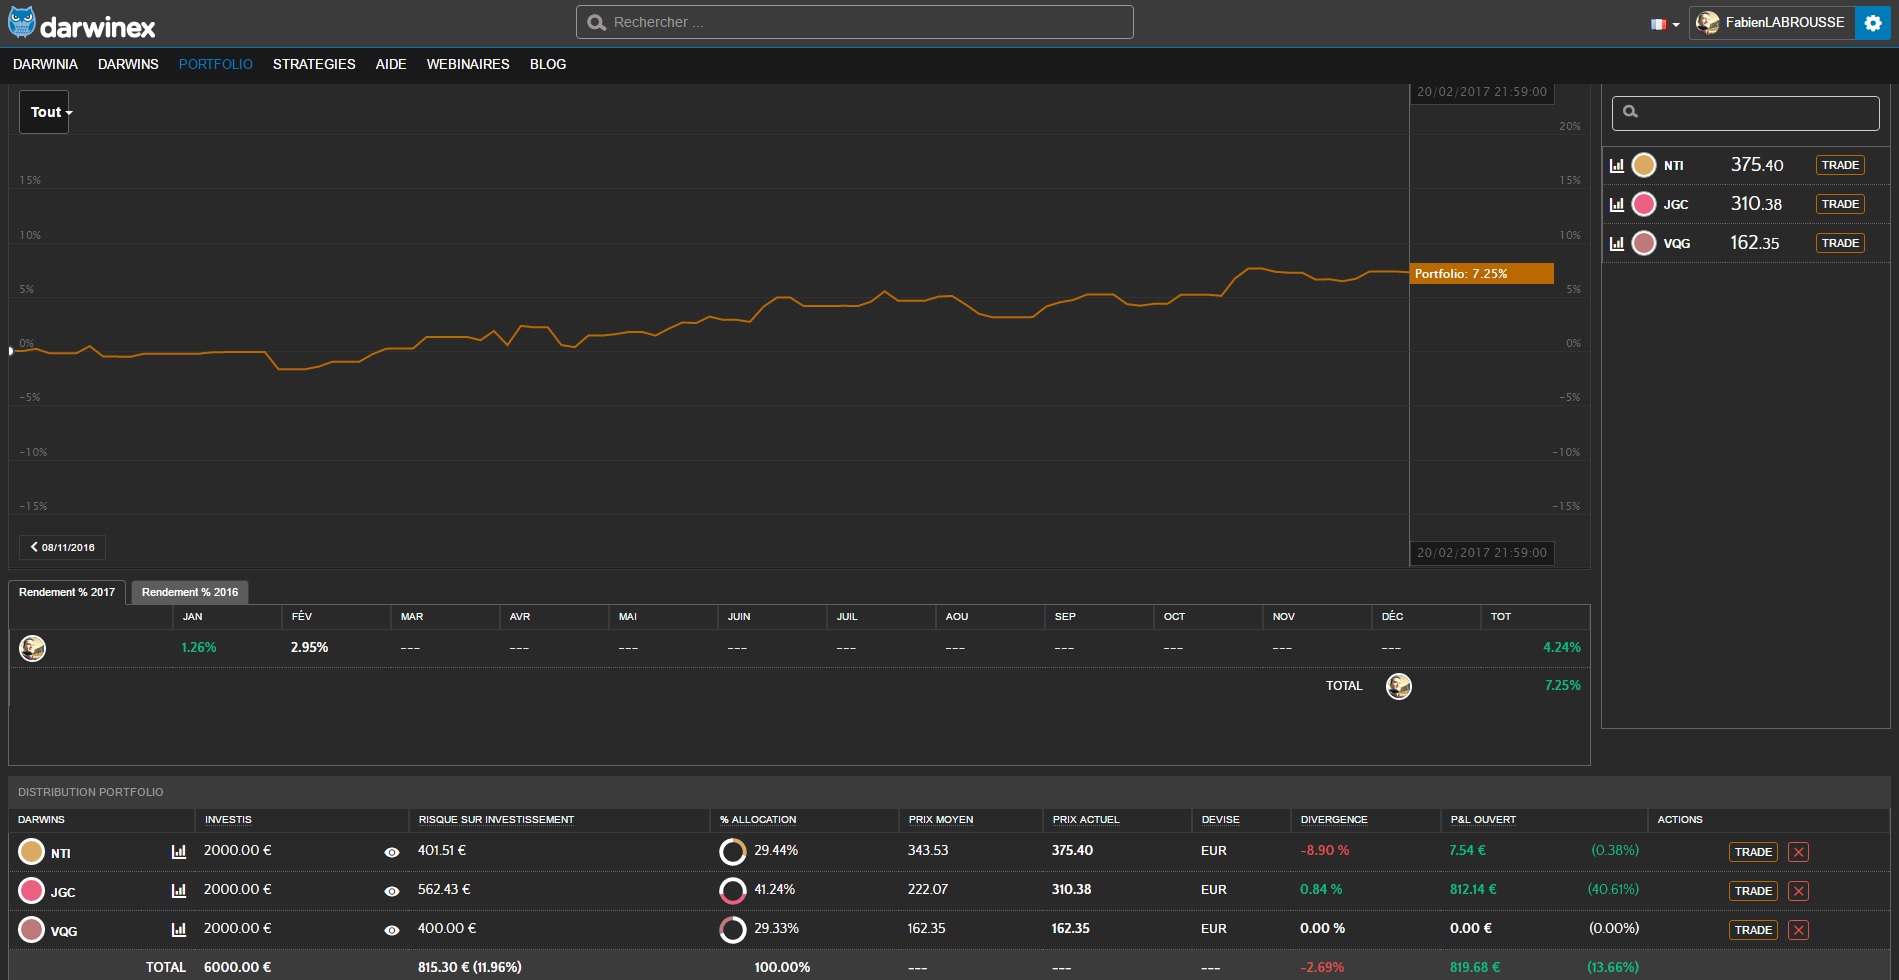Click the settings gear icon
The image size is (1899, 980).
click(1872, 23)
